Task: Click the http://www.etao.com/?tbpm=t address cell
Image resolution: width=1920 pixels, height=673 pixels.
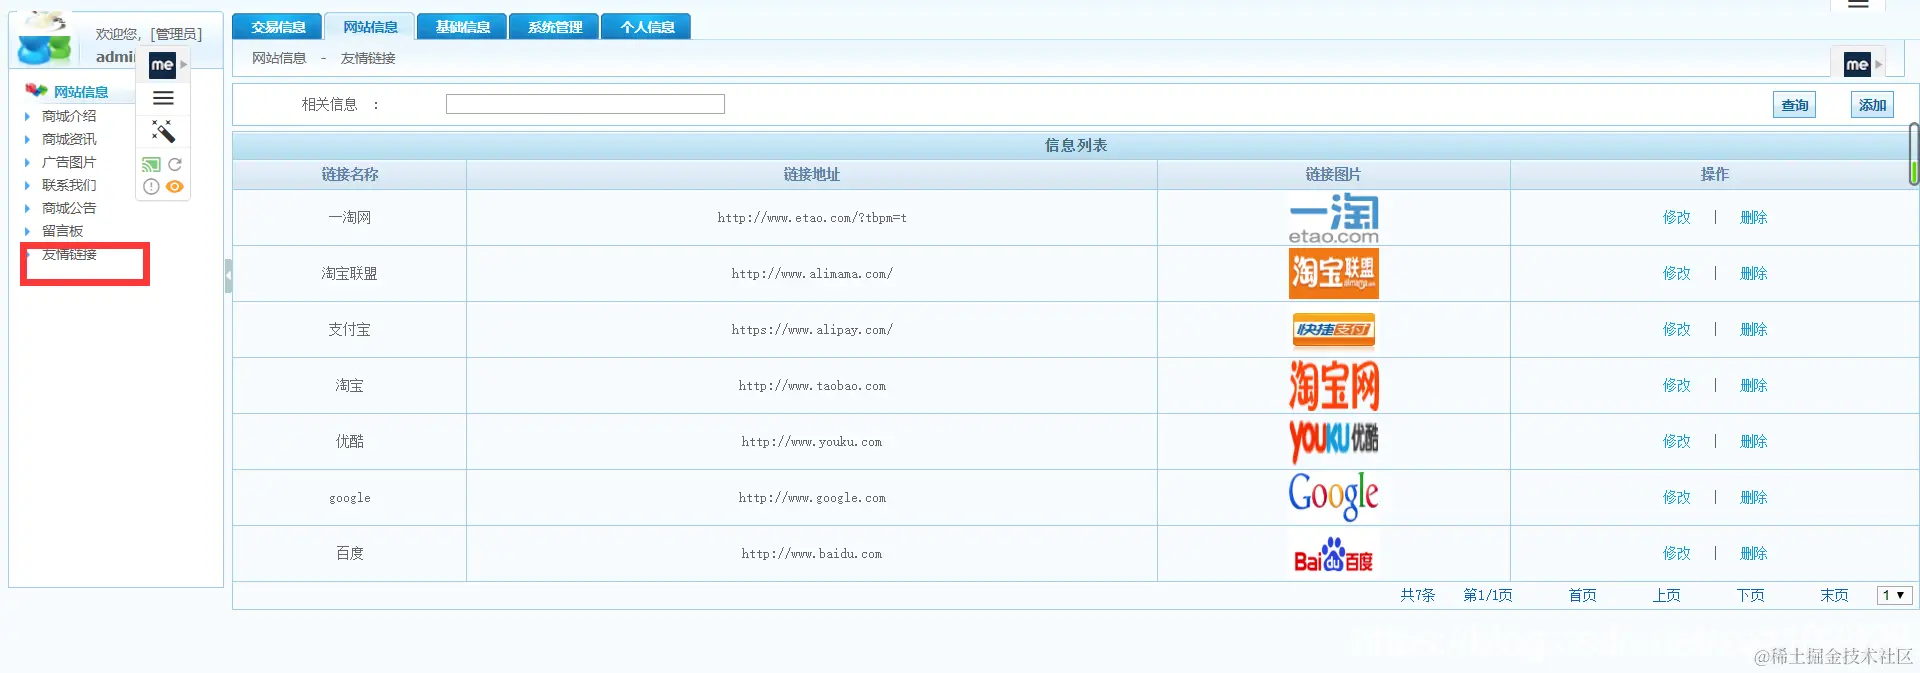Action: pos(811,217)
